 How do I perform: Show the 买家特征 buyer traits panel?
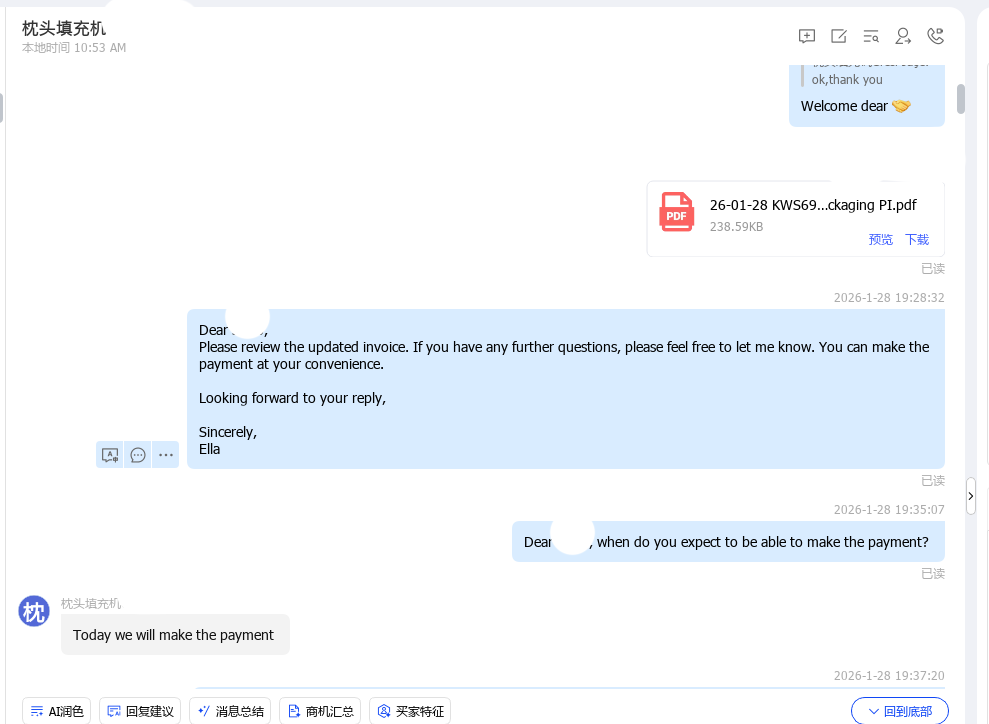click(410, 711)
